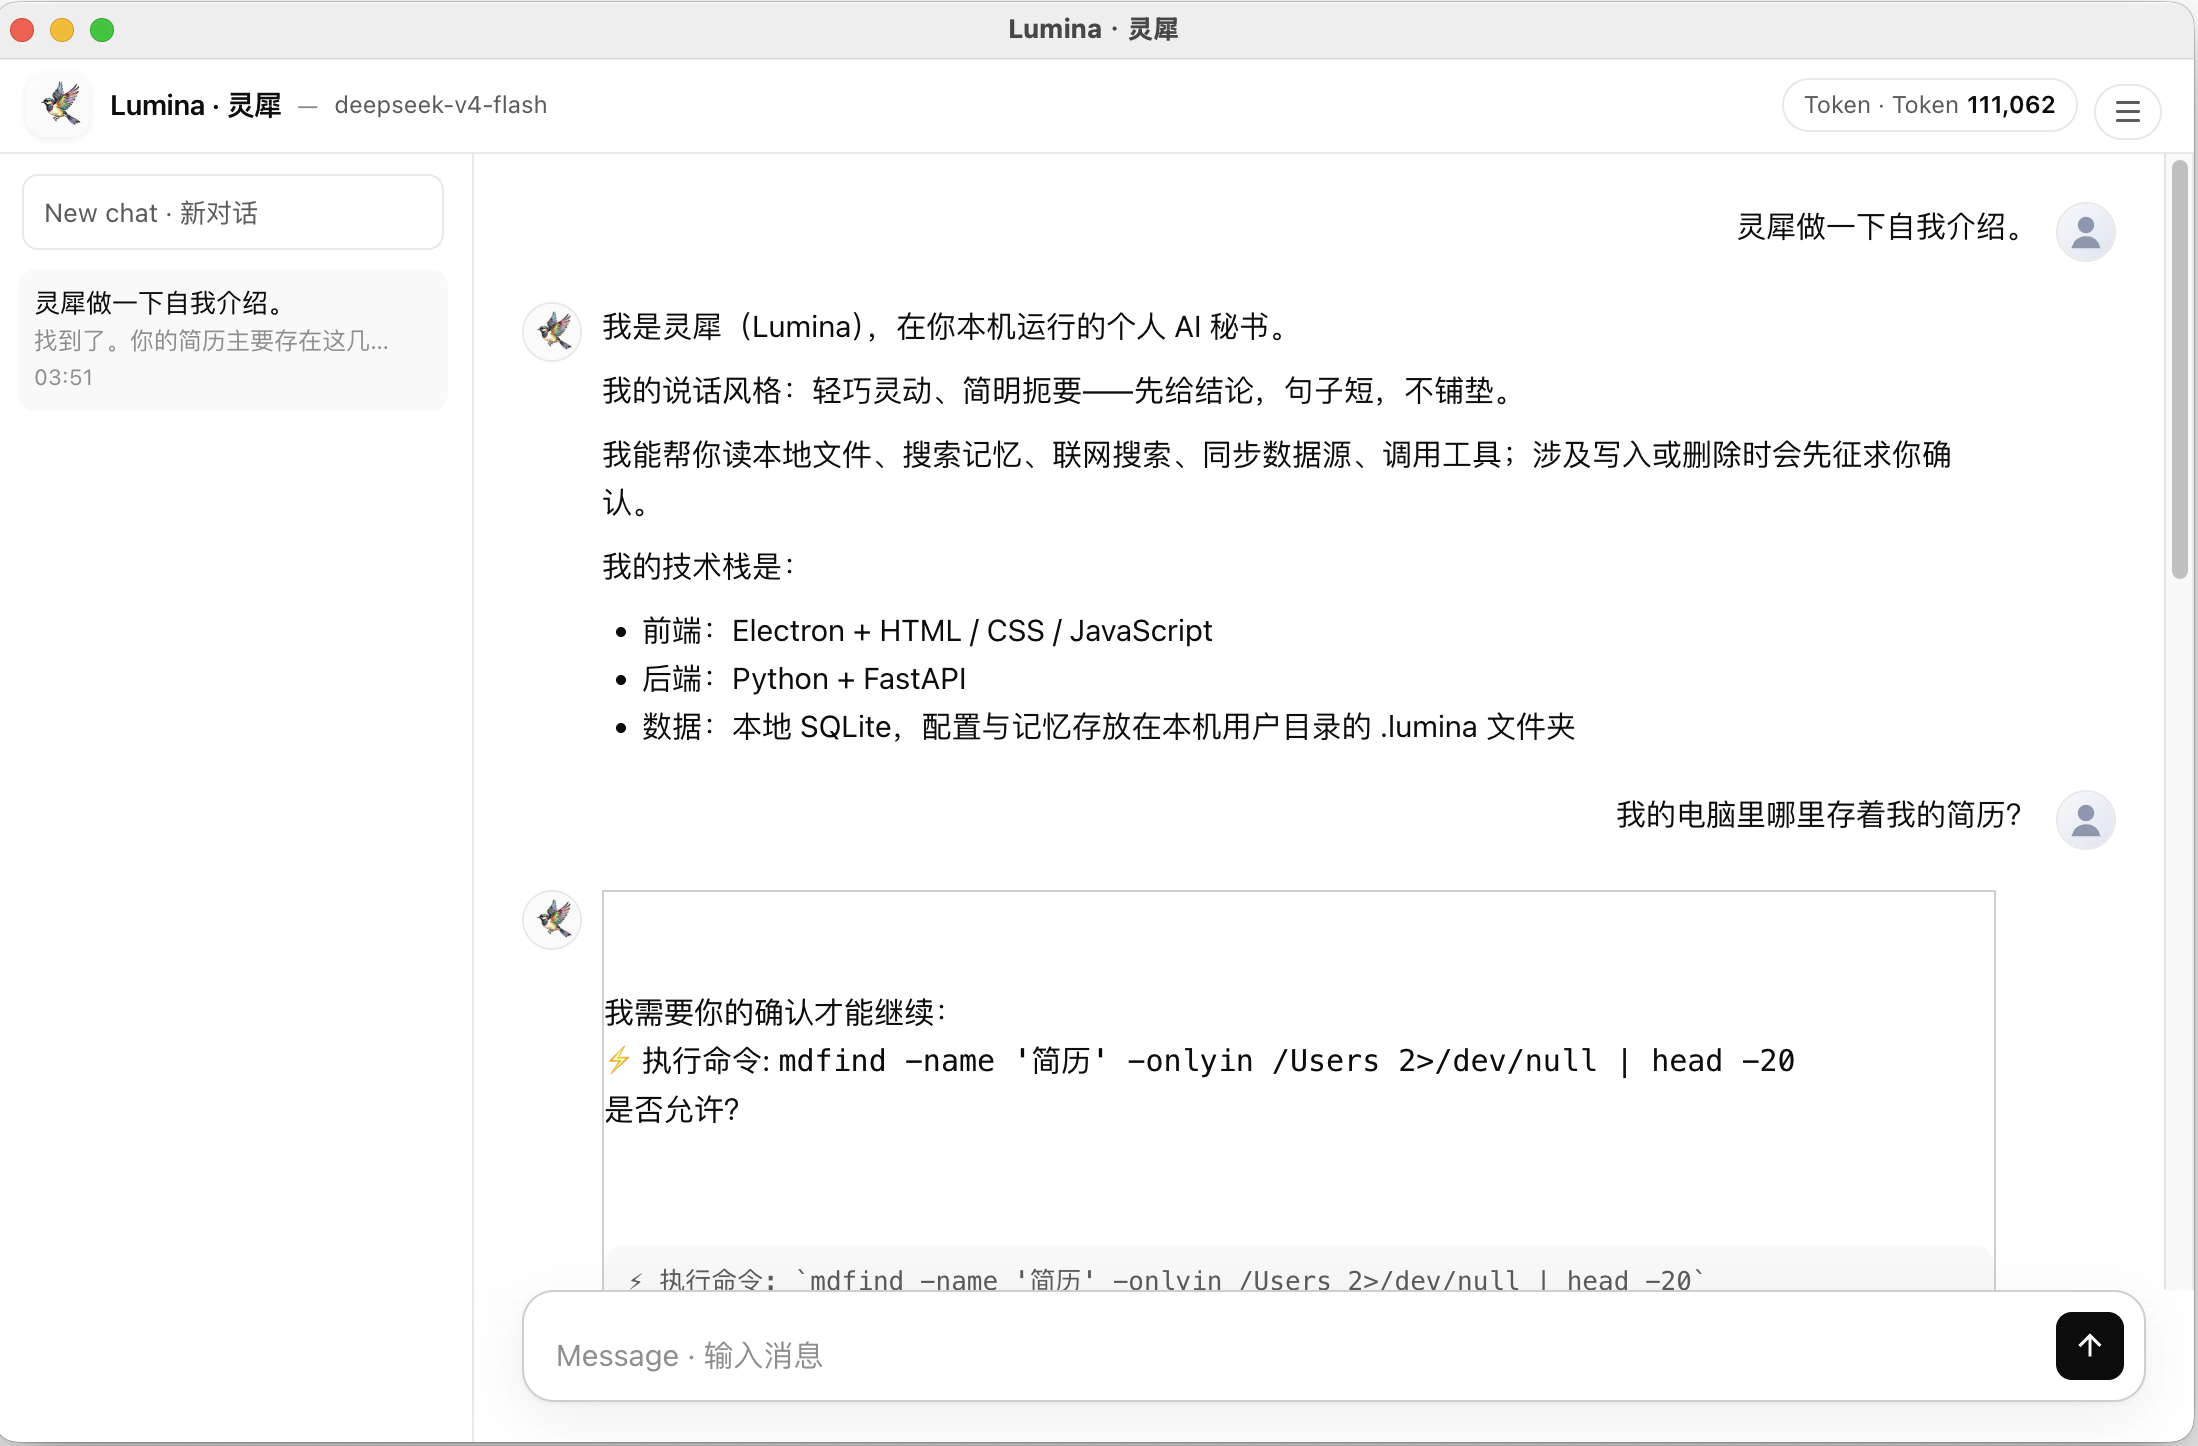The image size is (2198, 1446).
Task: Click the 'Lumina · 灵犀' header title
Action: click(x=196, y=105)
